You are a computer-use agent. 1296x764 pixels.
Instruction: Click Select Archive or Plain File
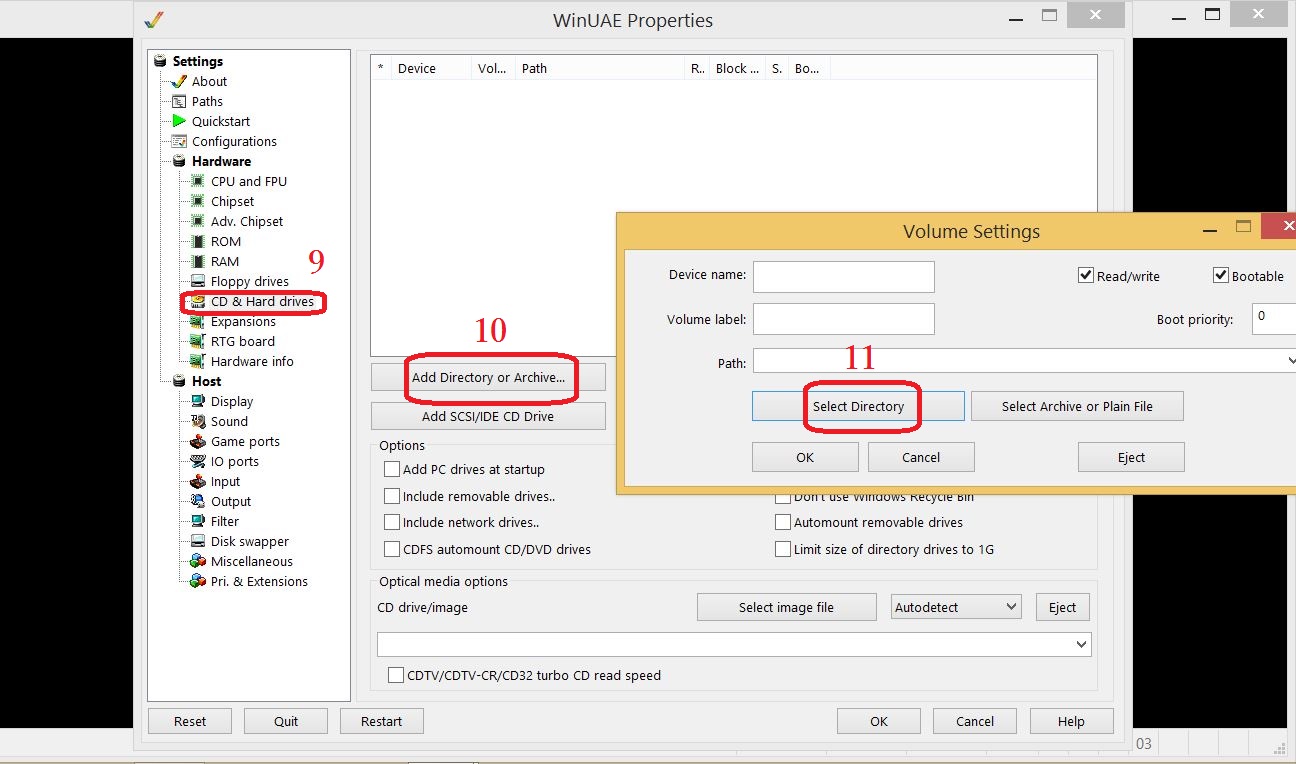point(1077,406)
